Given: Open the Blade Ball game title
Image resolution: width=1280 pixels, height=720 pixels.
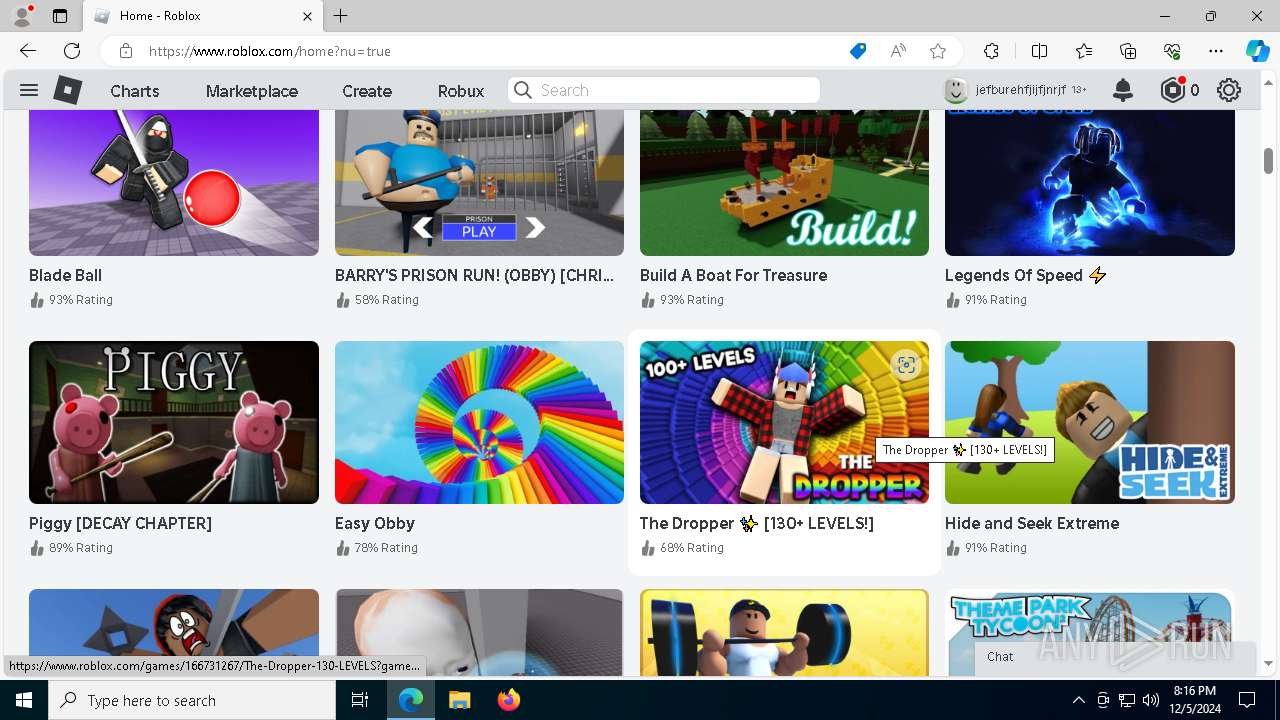Looking at the screenshot, I should (x=66, y=275).
